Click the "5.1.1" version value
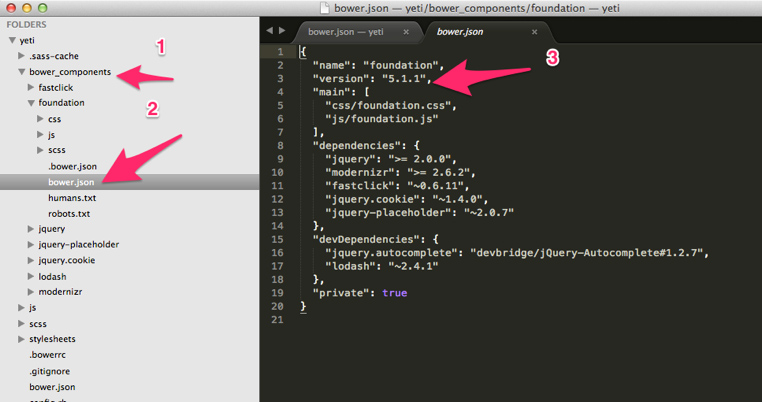 pos(404,79)
